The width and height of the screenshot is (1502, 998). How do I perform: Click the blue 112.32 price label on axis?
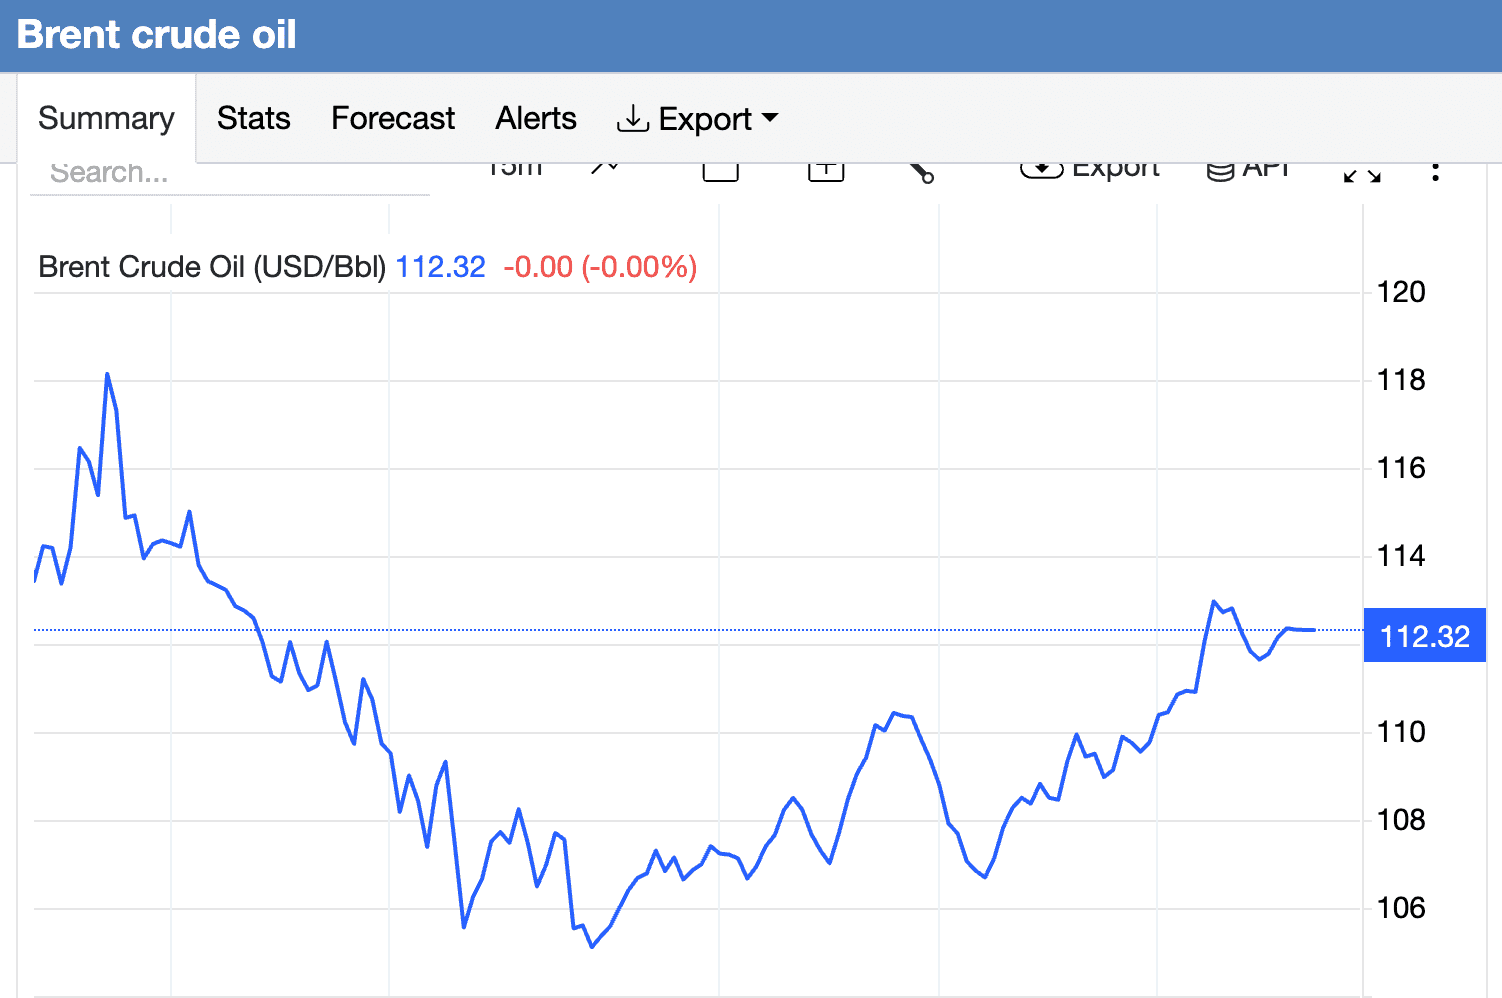point(1424,636)
